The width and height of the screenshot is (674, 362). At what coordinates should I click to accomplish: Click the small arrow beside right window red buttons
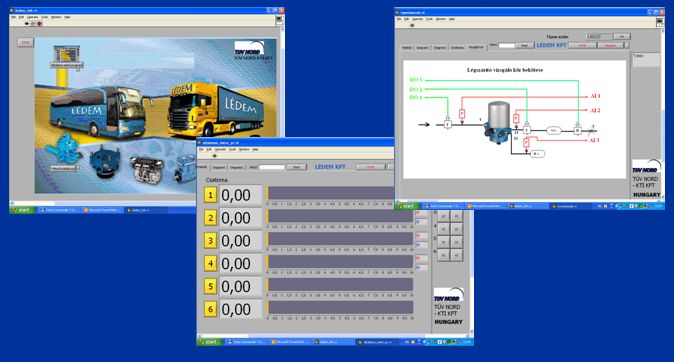[627, 45]
